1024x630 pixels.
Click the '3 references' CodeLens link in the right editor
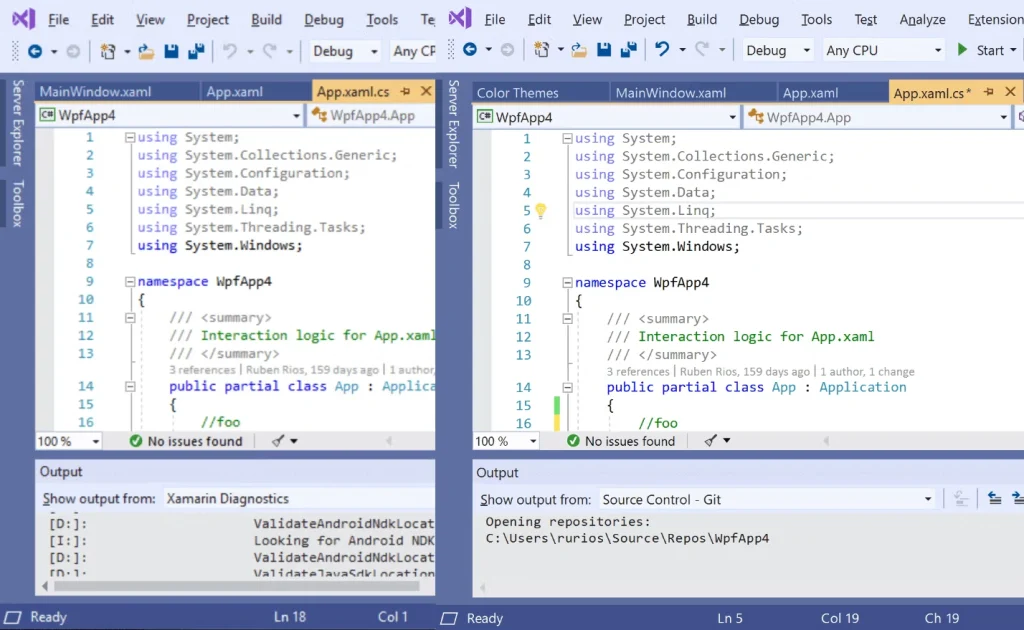coord(640,371)
